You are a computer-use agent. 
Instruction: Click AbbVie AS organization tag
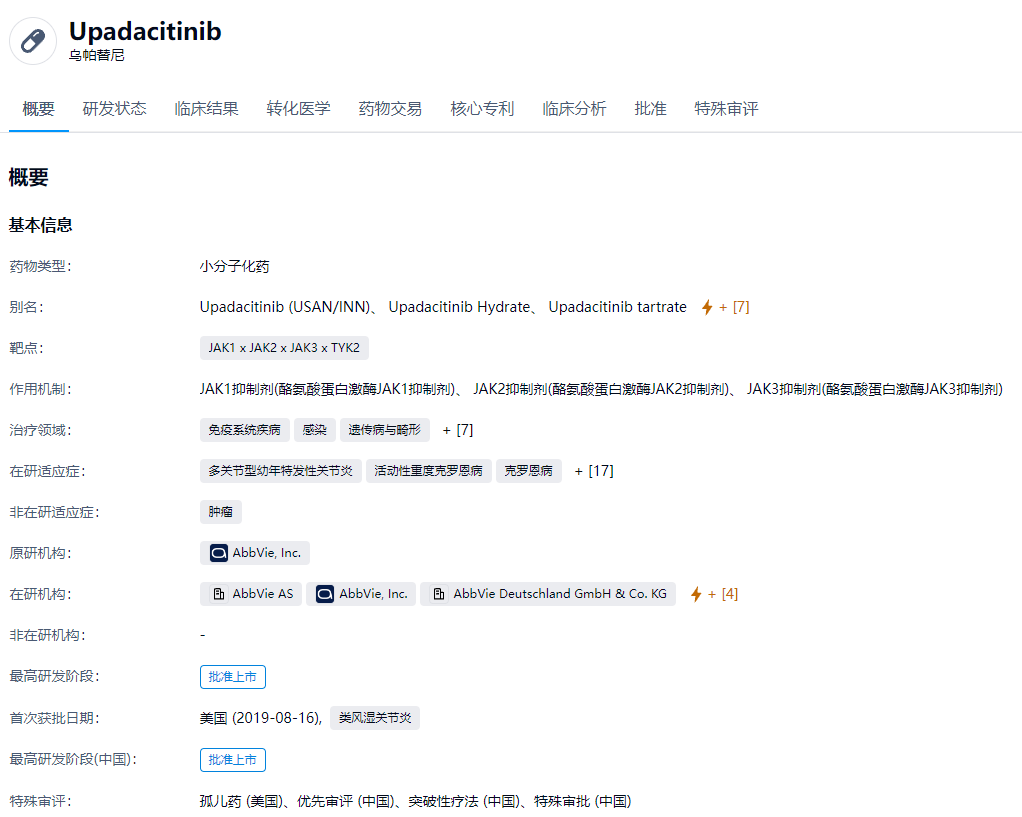tap(251, 594)
